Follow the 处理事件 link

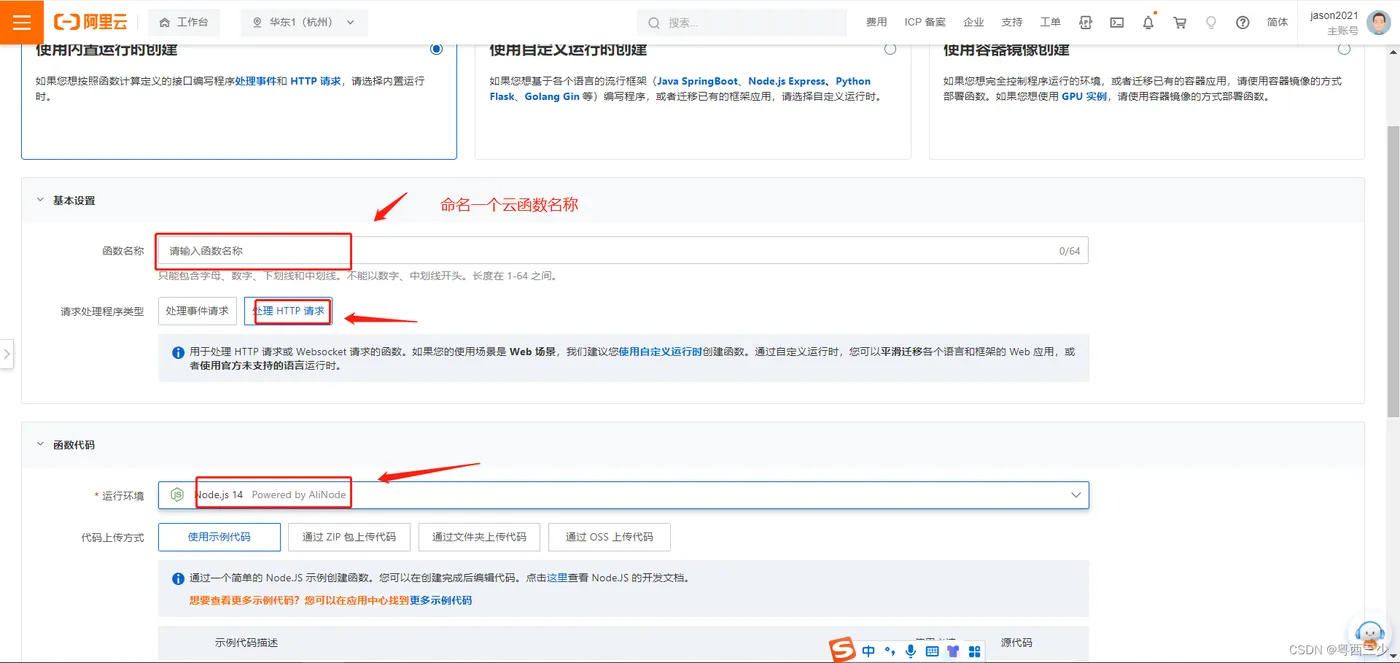[255, 81]
